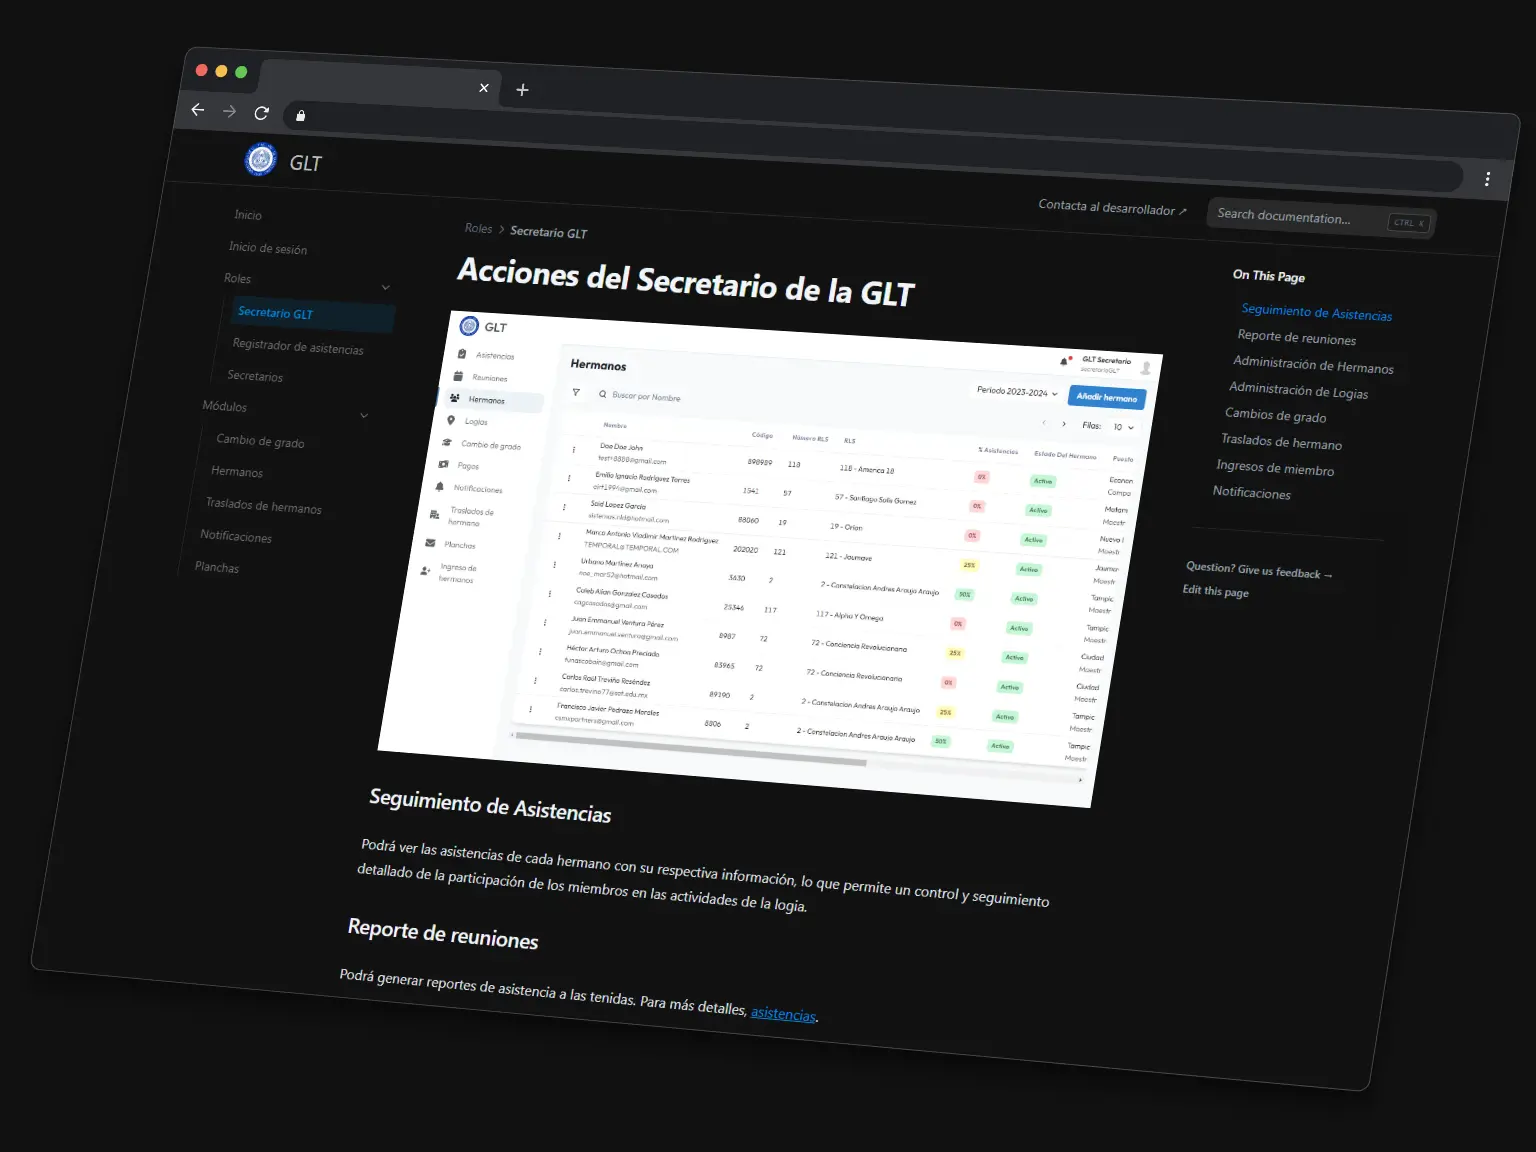Image resolution: width=1536 pixels, height=1152 pixels.
Task: Click the Ingreso de hermanos add-user icon
Action: tap(425, 570)
